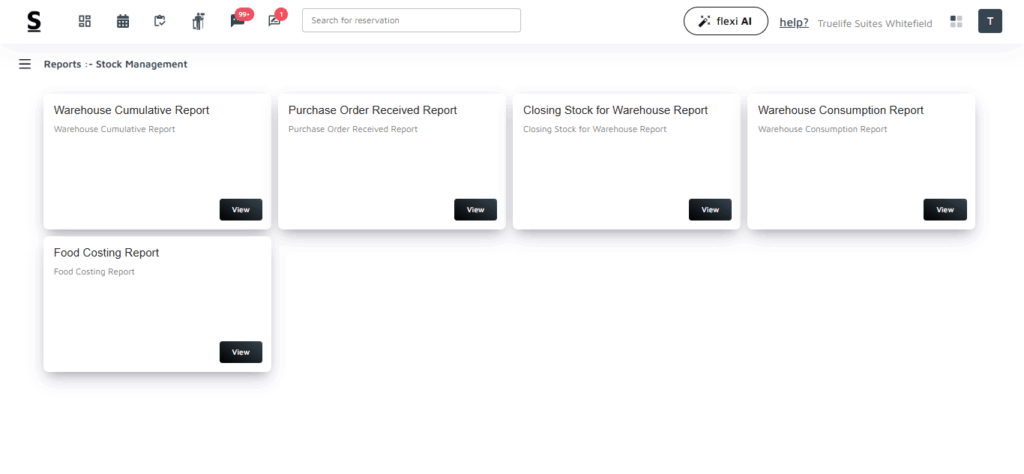This screenshot has height=474, width=1024.
Task: View the Warehouse Cumulative Report
Action: (240, 210)
